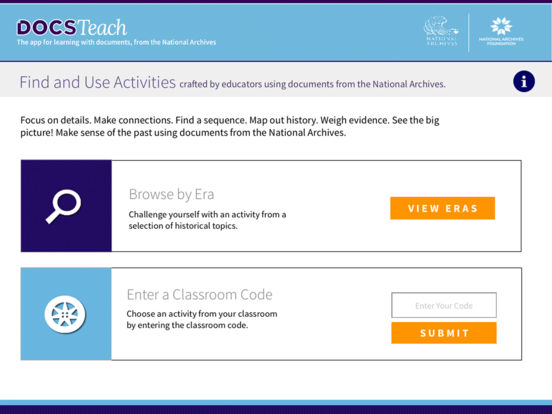Click the classroom code description text
The height and width of the screenshot is (414, 552).
pyautogui.click(x=202, y=319)
